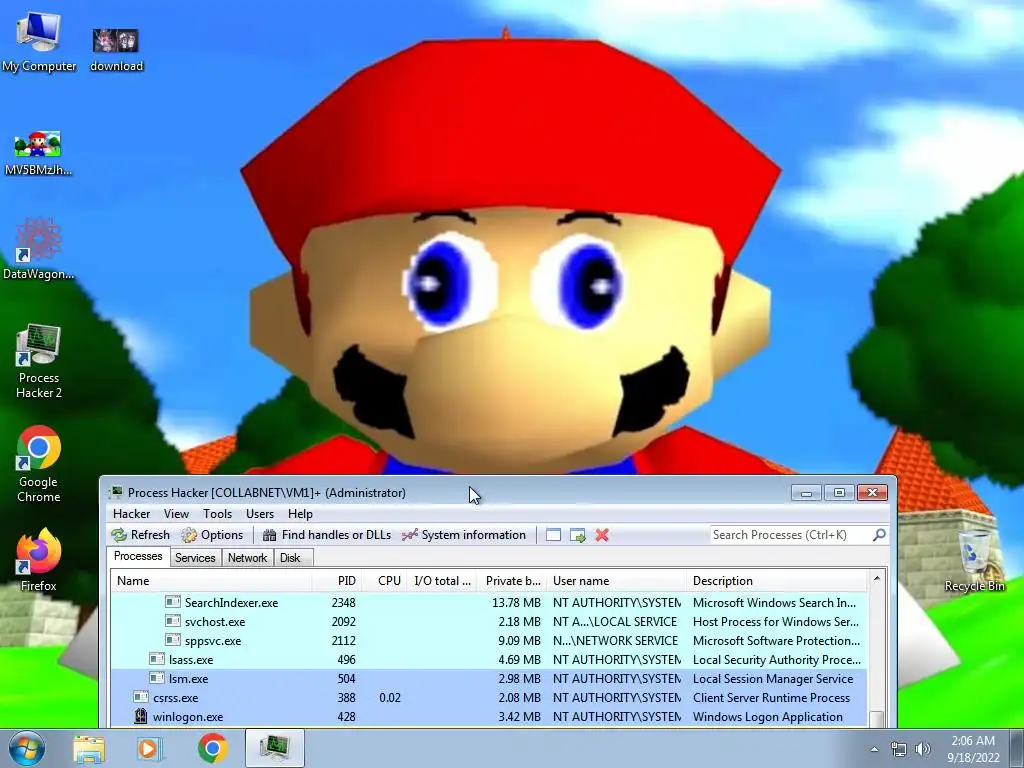The height and width of the screenshot is (768, 1024).
Task: Select the SearchIndexer.exe process row
Action: pos(489,603)
